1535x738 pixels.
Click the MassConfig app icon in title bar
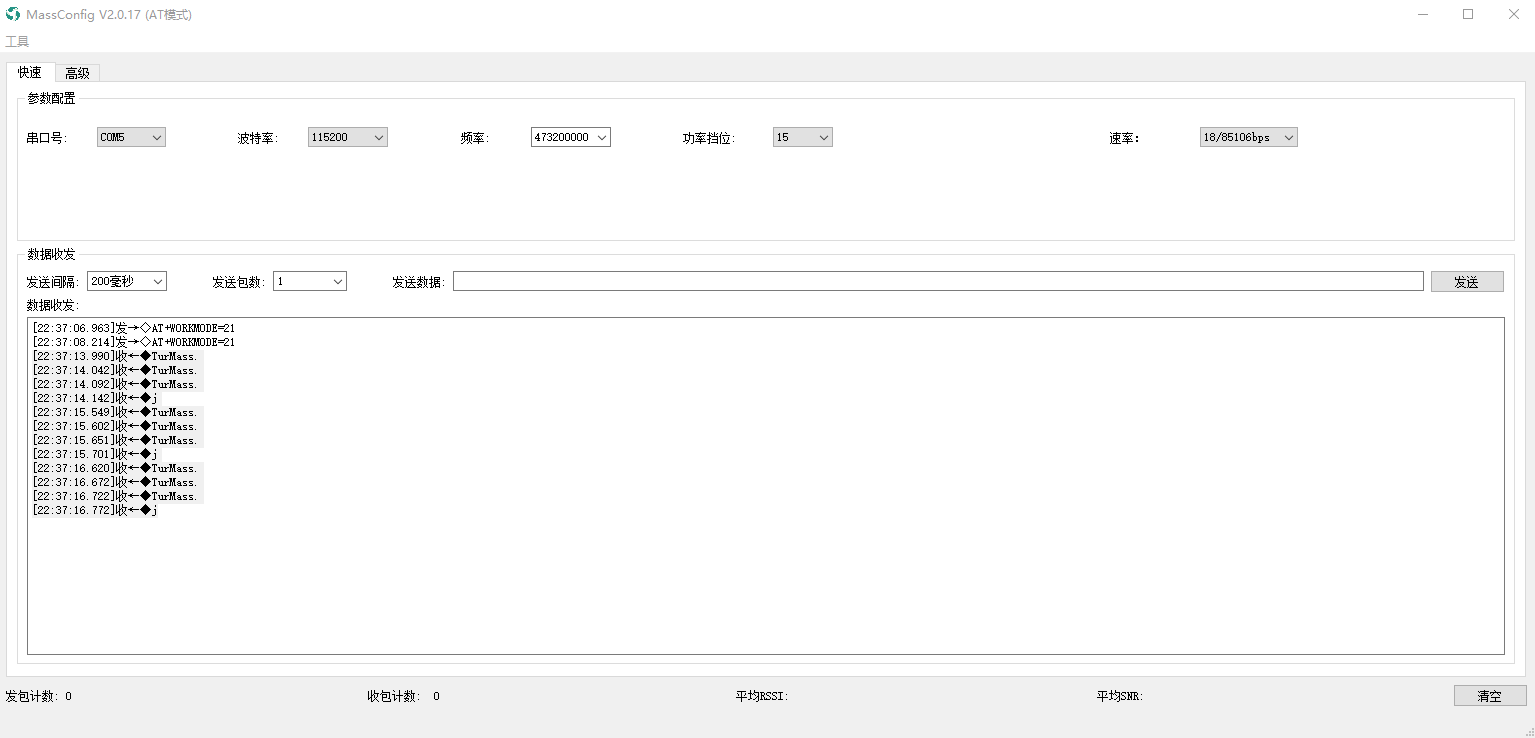[x=13, y=14]
